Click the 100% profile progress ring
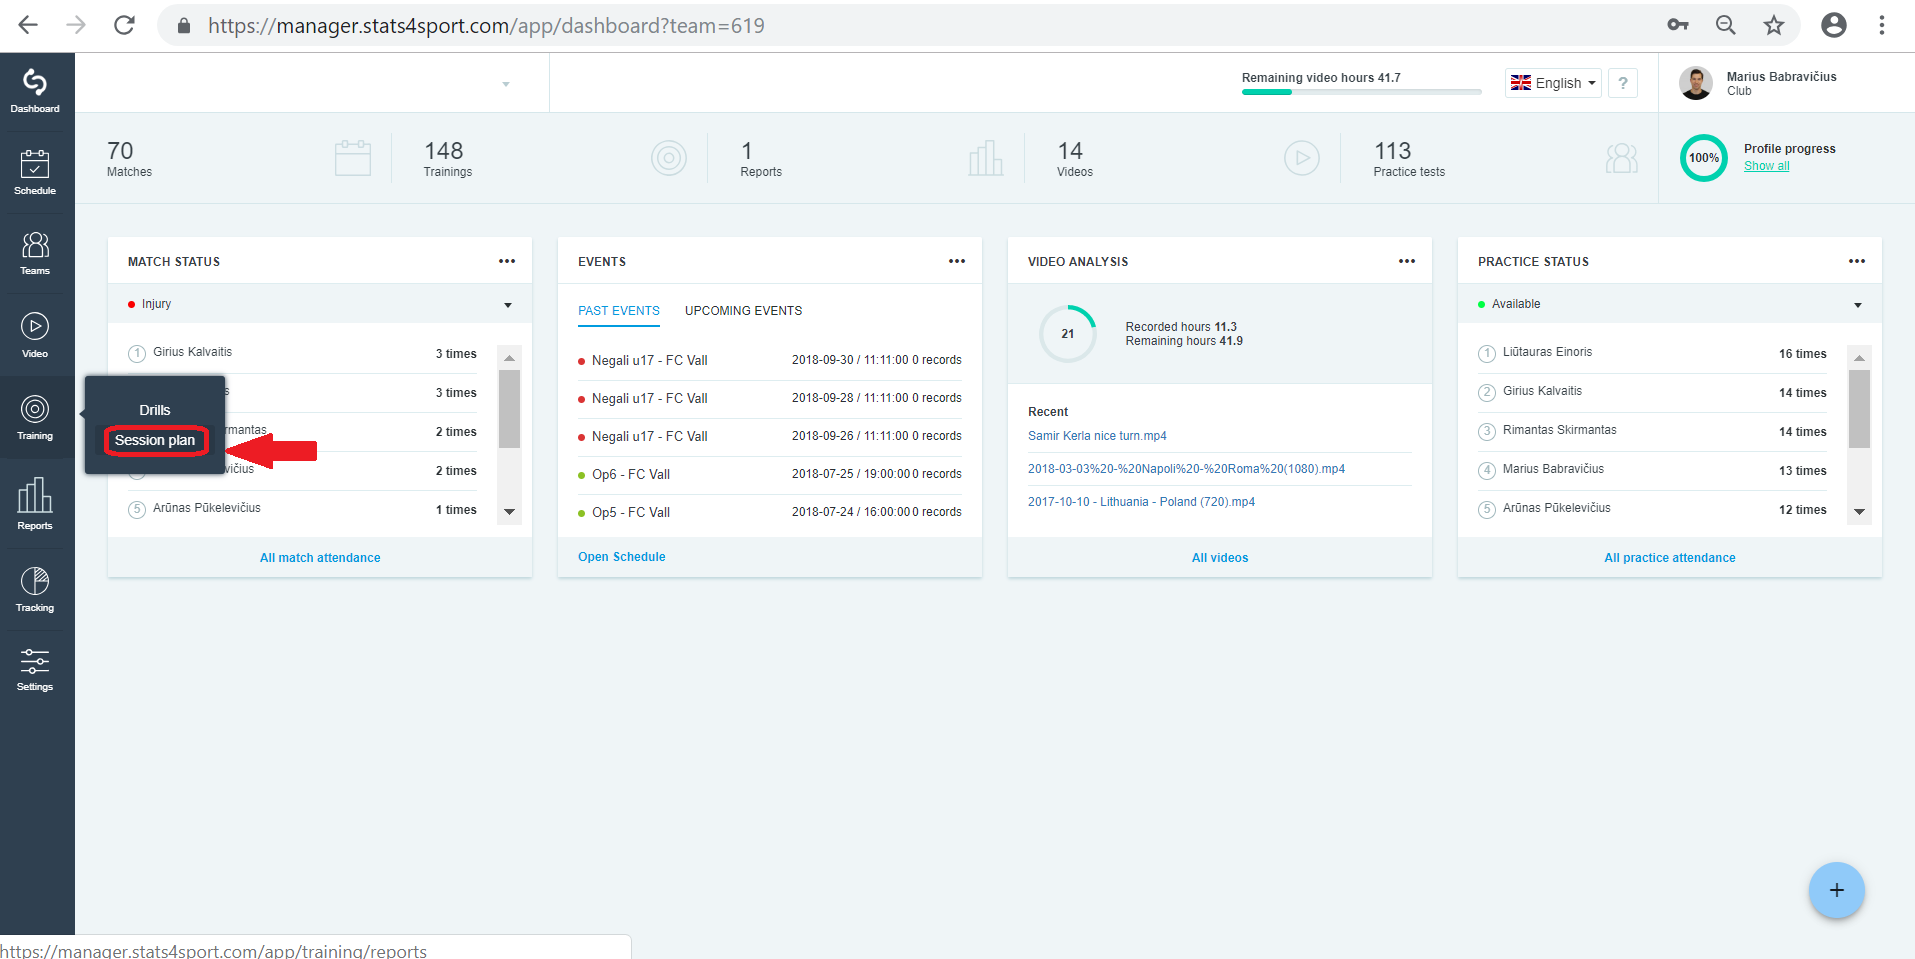Screen dimensions: 1915x959 (x=1704, y=158)
